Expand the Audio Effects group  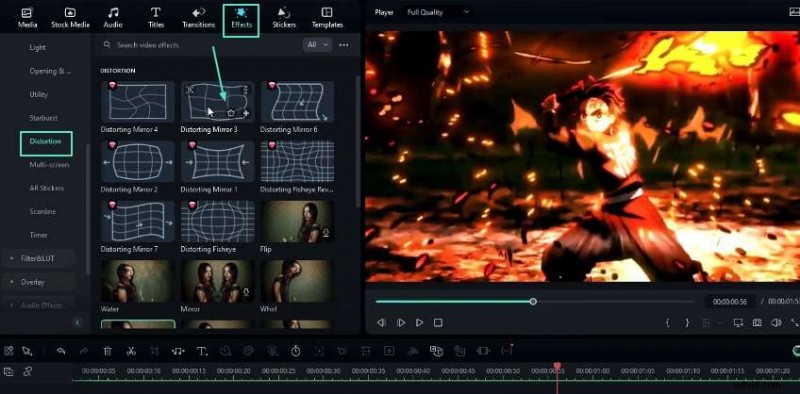38,305
